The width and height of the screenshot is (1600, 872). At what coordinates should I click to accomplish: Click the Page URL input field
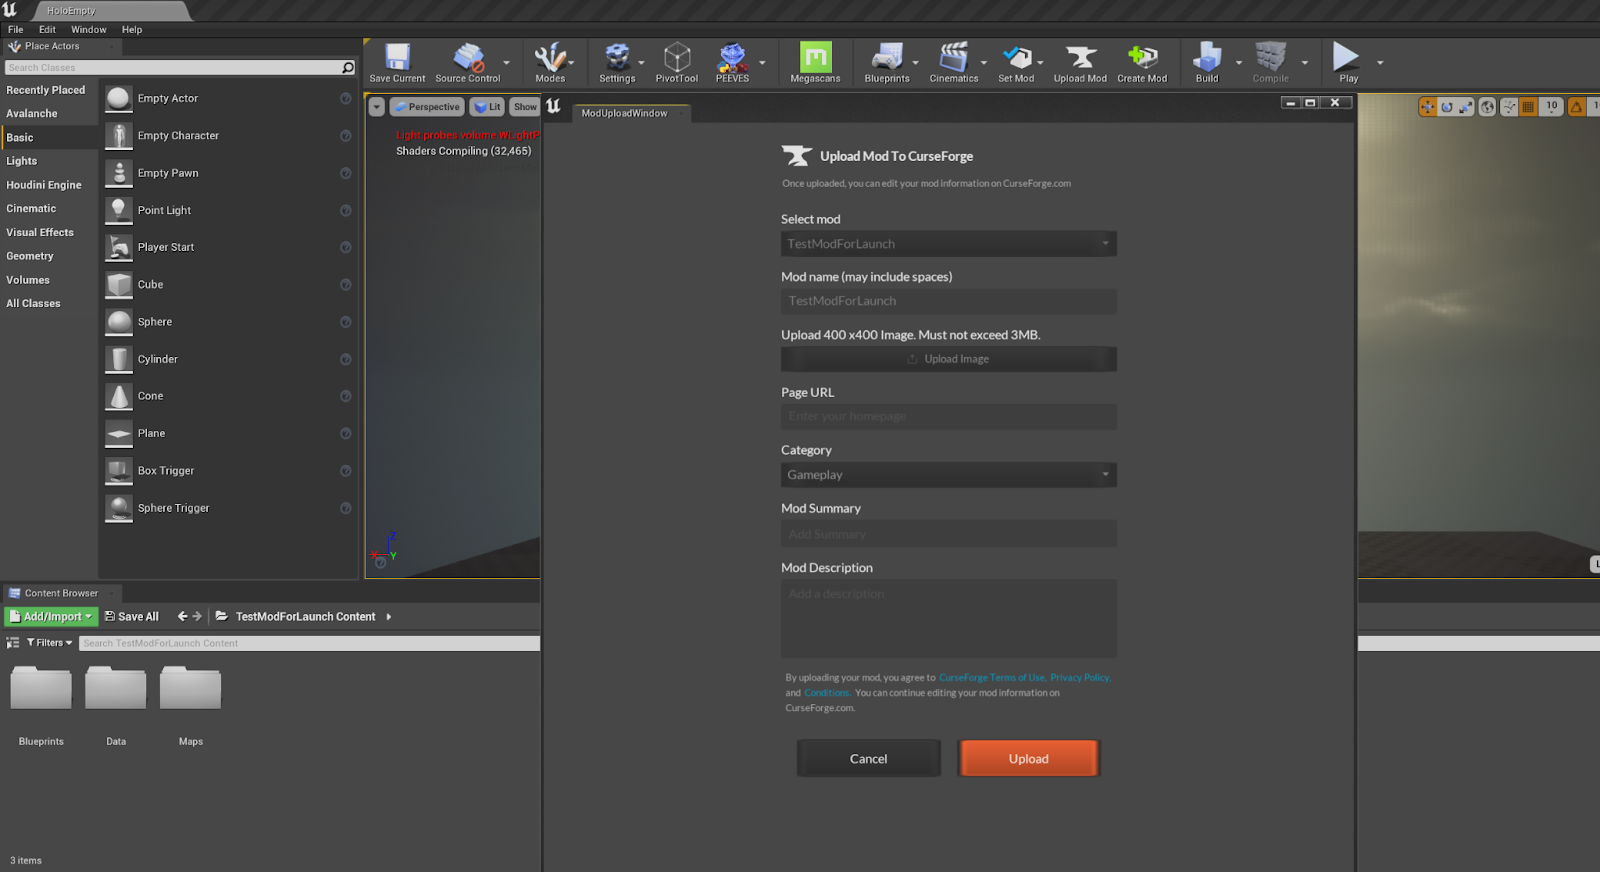tap(948, 417)
